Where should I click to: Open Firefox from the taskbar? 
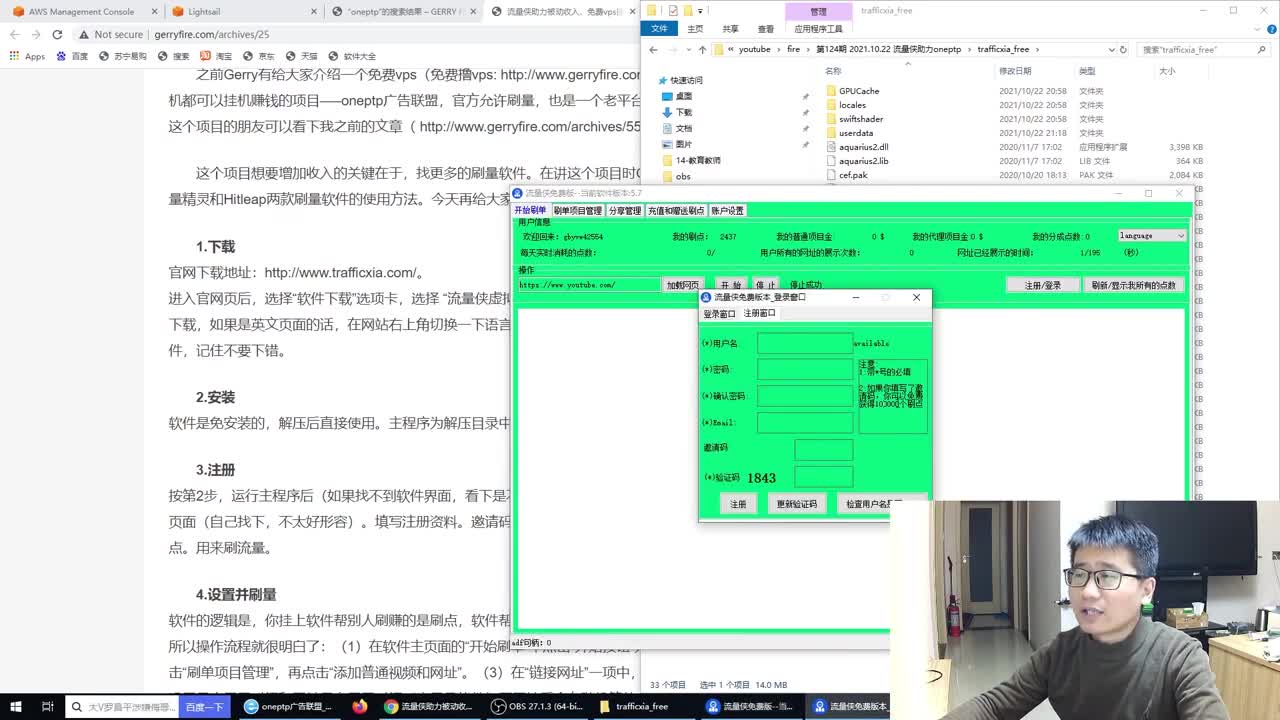(360, 706)
